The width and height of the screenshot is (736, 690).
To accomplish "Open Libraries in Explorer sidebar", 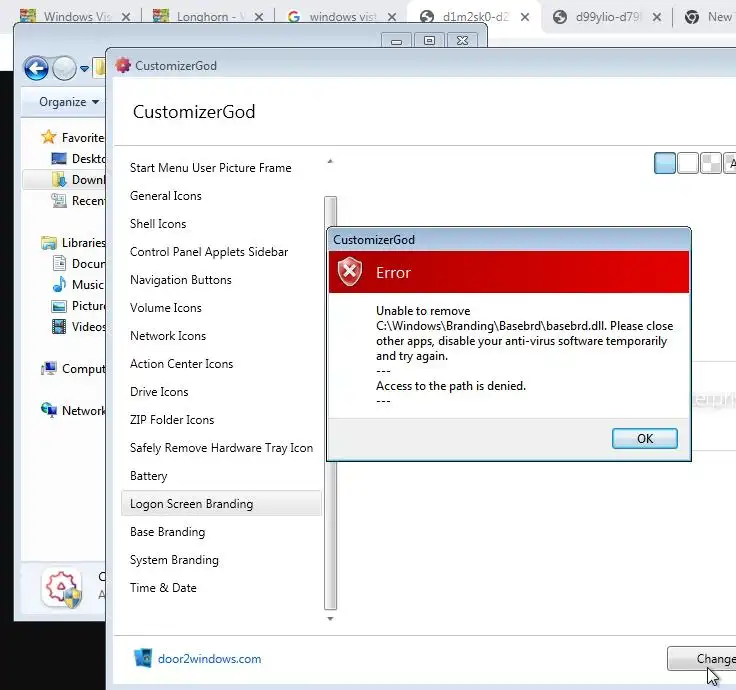I will coord(73,243).
